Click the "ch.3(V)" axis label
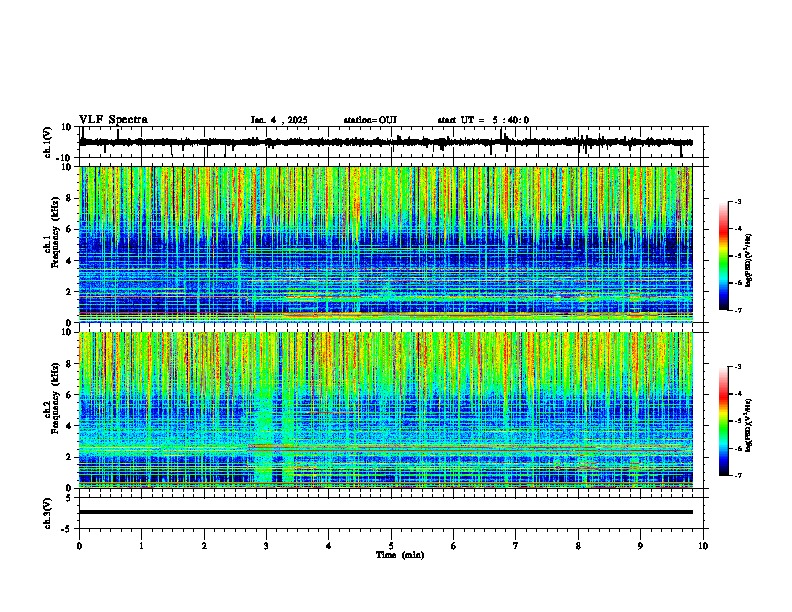Viewport: 792px width, 612px height. pos(48,513)
